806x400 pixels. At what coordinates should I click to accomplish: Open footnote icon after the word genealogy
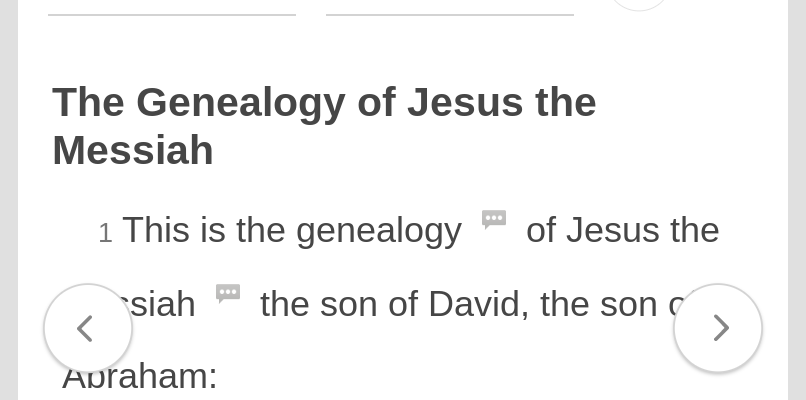coord(494,219)
